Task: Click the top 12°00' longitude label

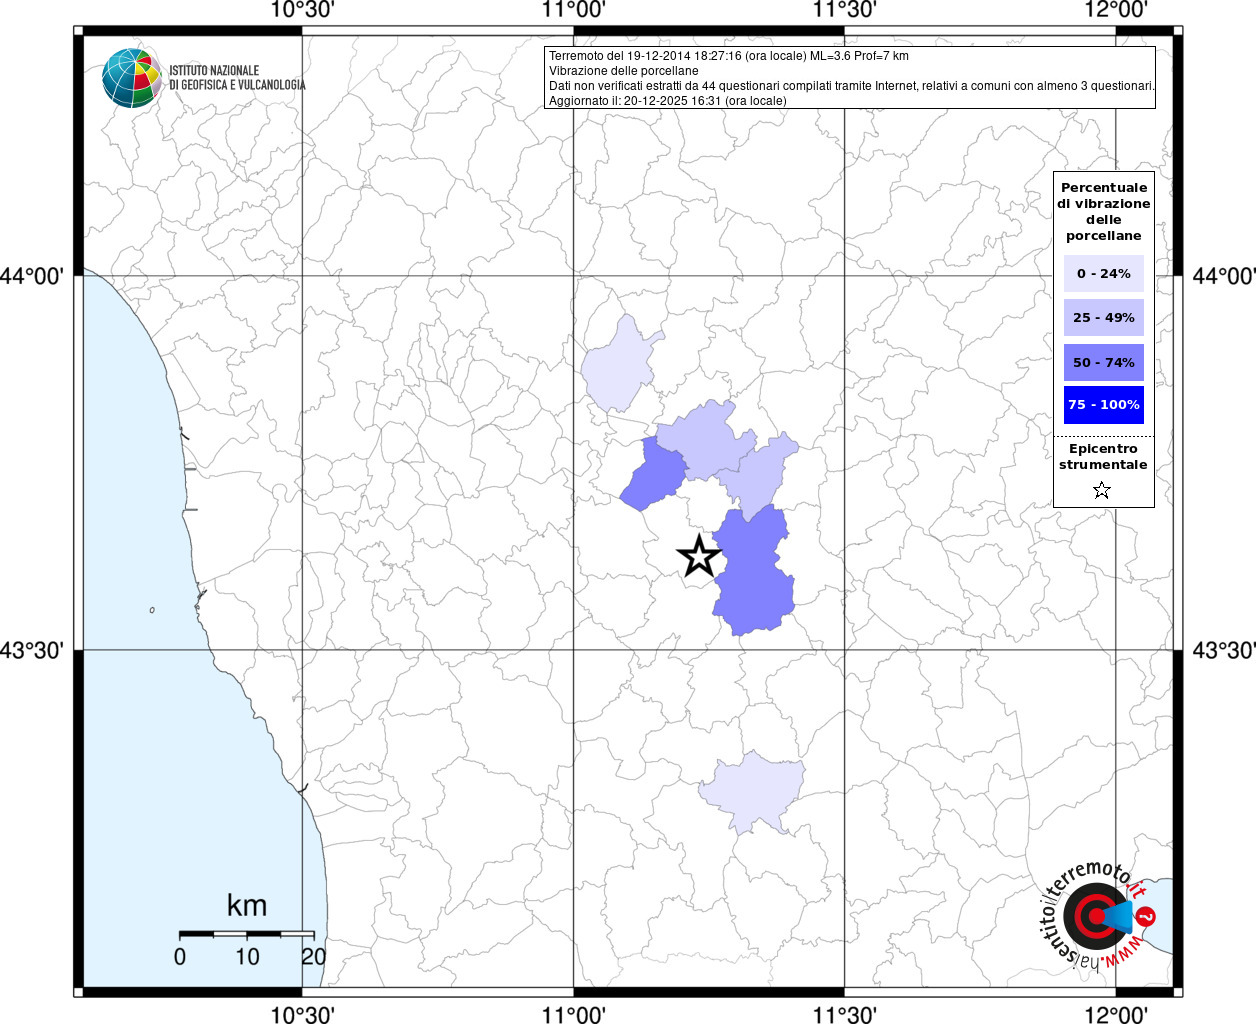Action: click(x=1116, y=10)
